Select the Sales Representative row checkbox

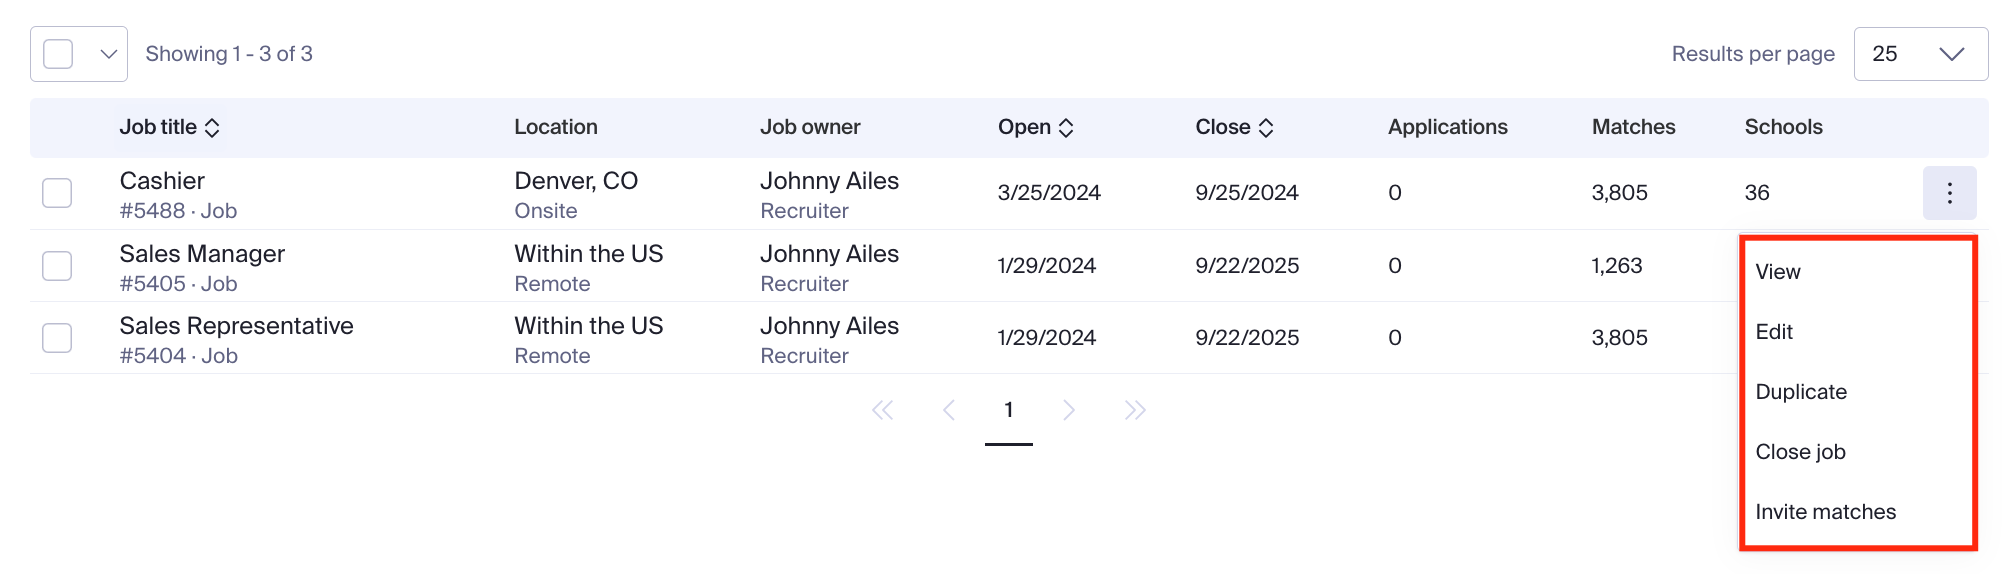click(57, 338)
